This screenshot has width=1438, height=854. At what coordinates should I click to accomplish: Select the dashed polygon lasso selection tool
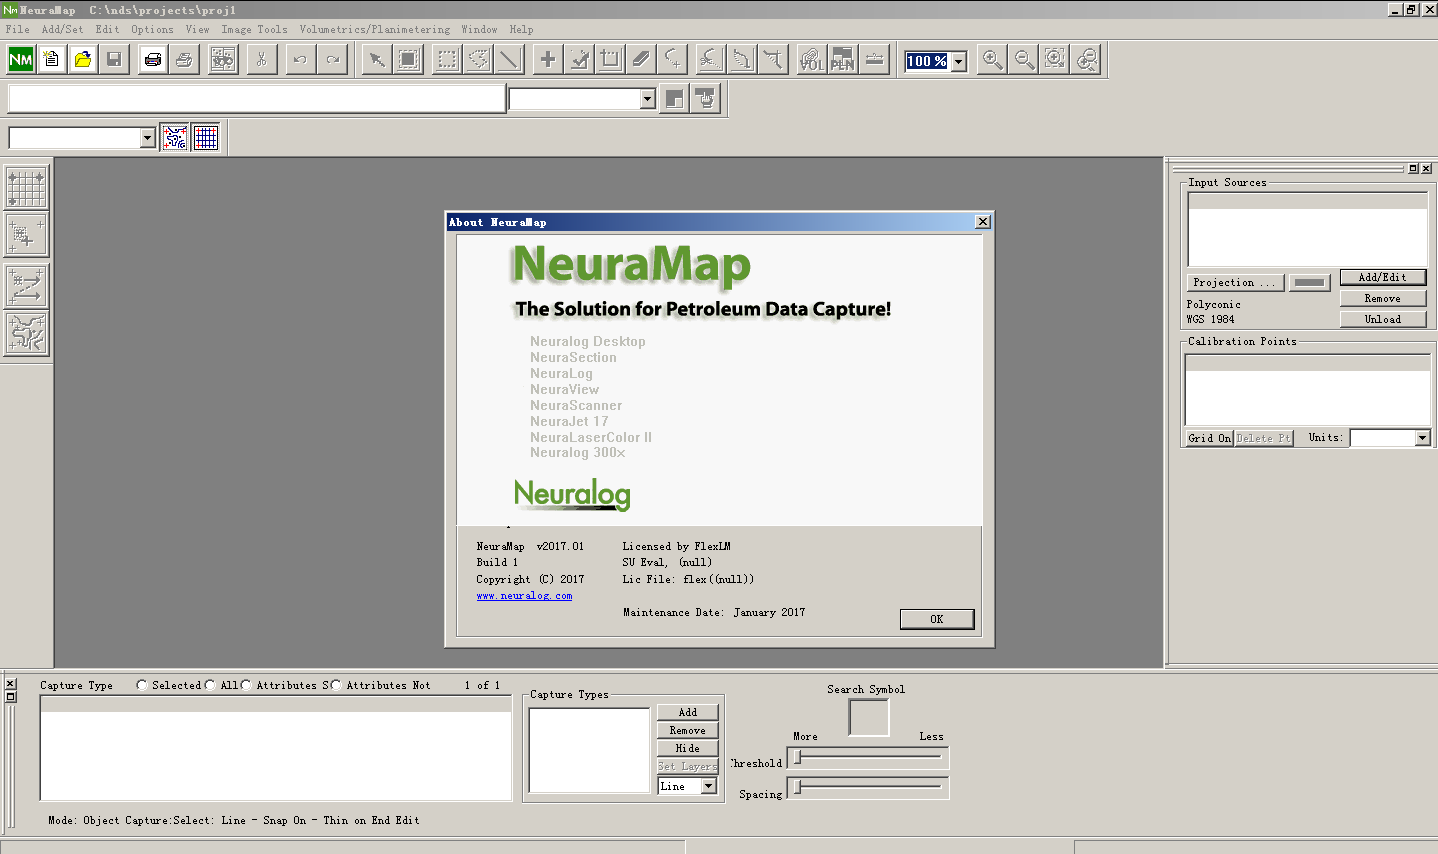[x=478, y=60]
